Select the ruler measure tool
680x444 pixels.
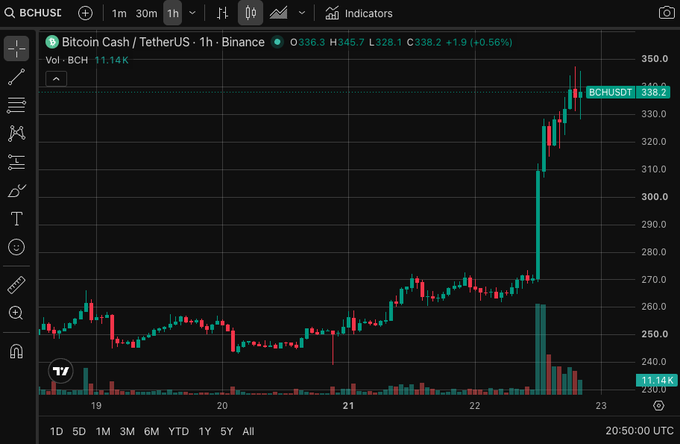click(16, 285)
